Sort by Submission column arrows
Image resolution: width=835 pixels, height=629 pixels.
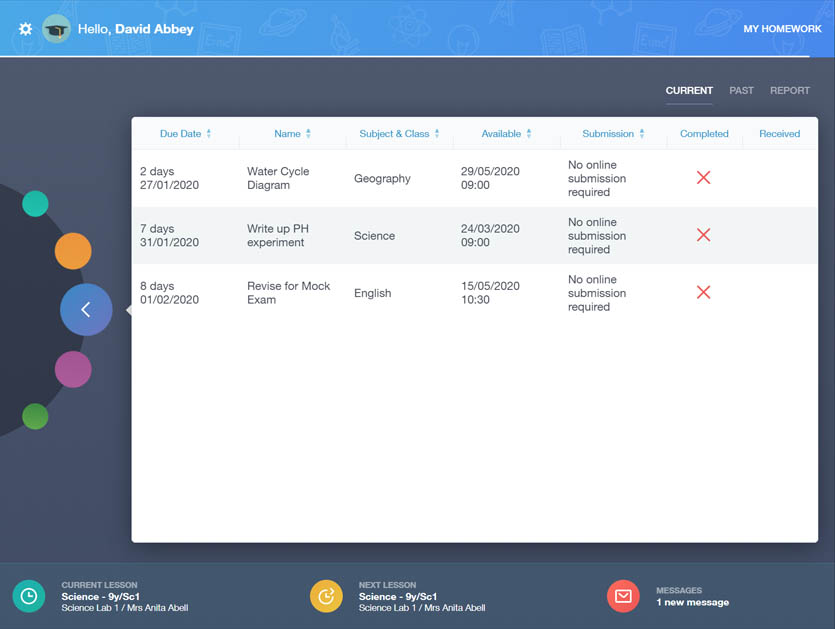642,134
